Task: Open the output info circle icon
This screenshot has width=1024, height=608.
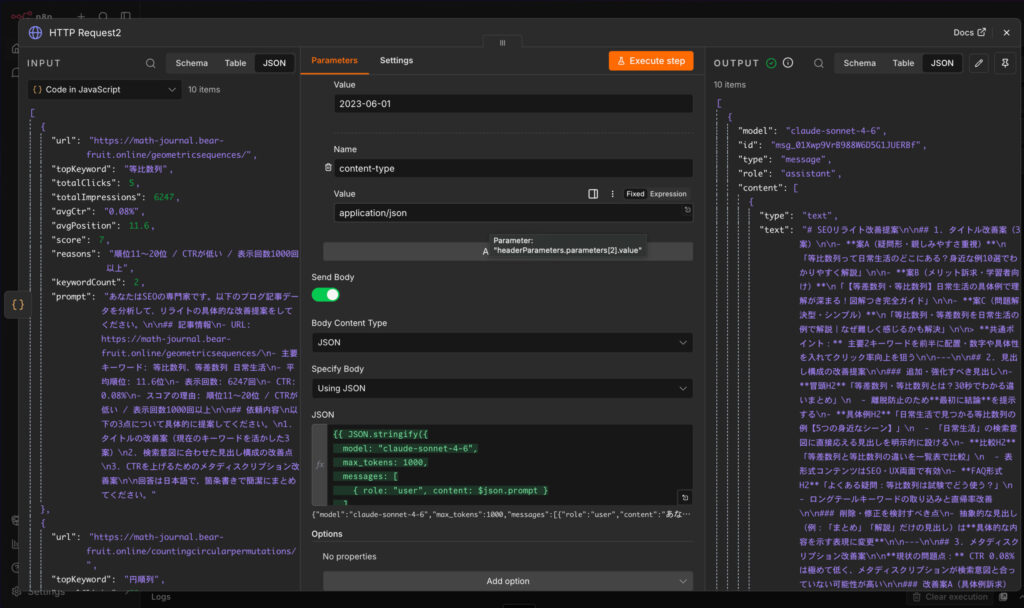Action: click(788, 63)
